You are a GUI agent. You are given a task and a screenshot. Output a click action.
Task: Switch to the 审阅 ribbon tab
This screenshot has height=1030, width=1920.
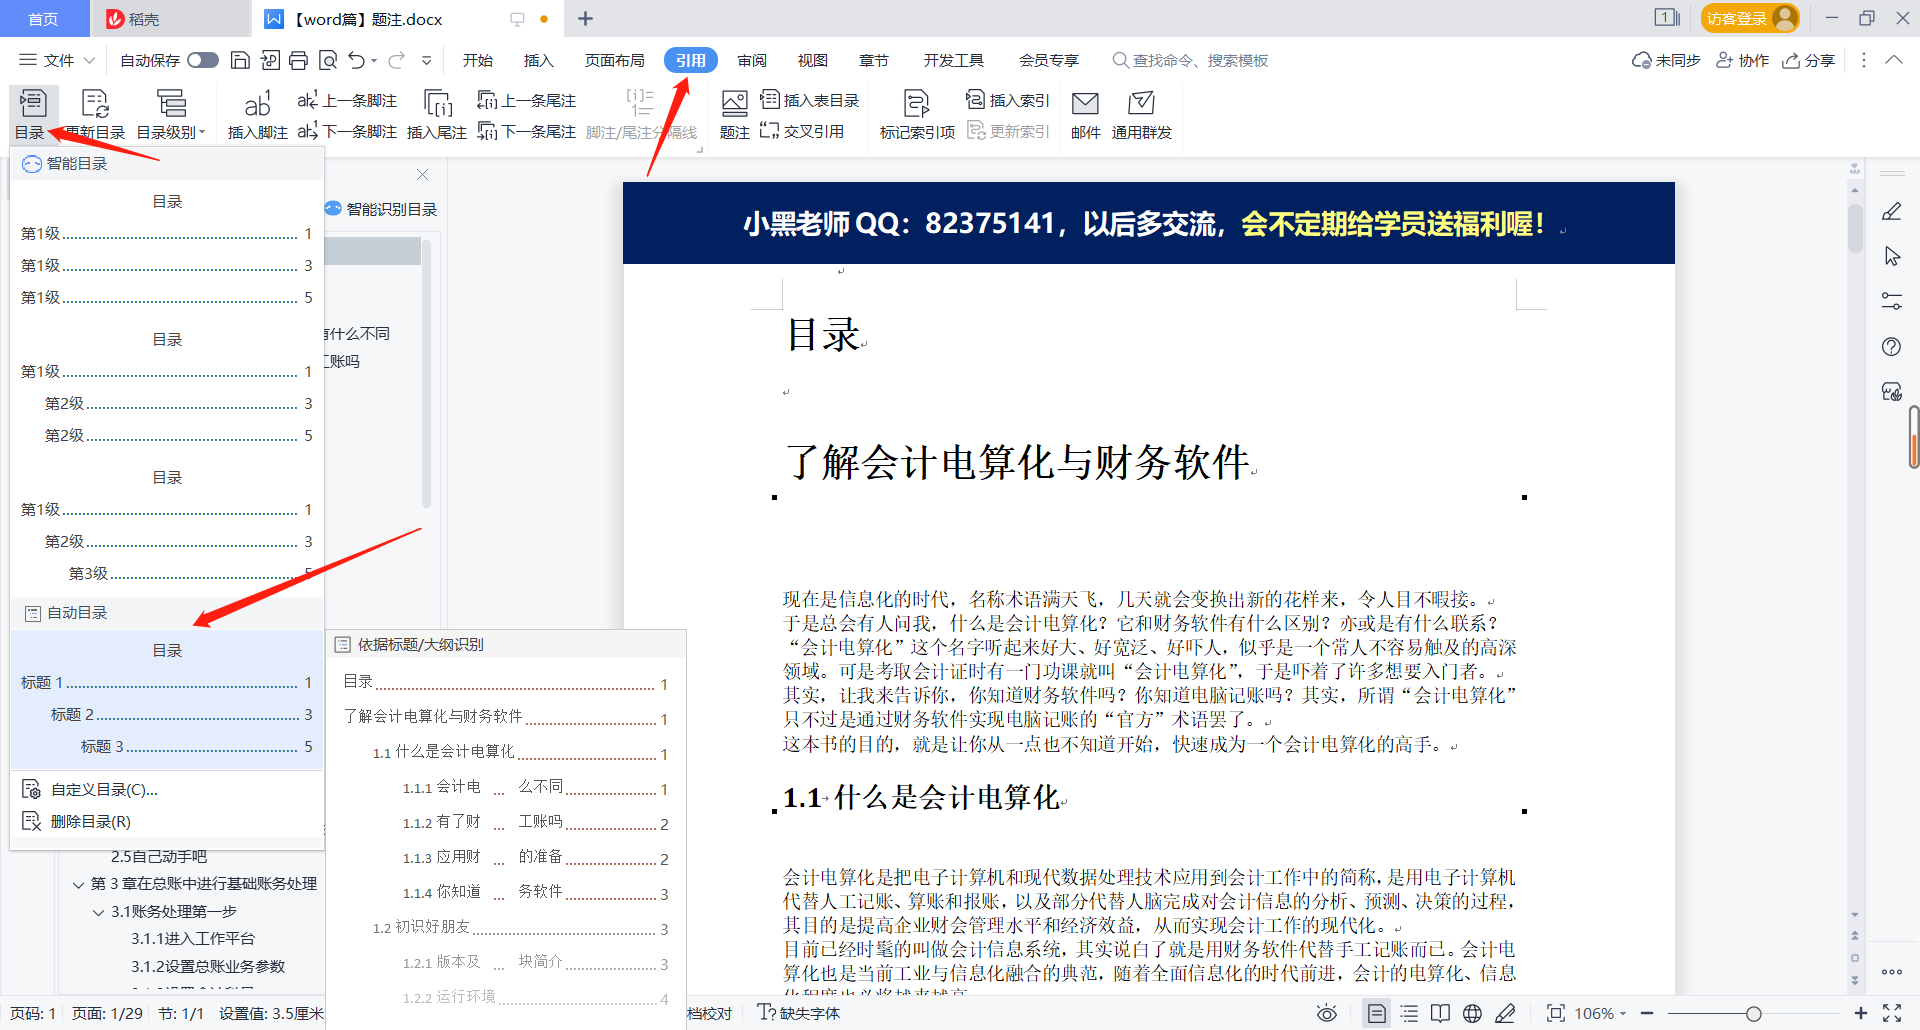coord(752,60)
